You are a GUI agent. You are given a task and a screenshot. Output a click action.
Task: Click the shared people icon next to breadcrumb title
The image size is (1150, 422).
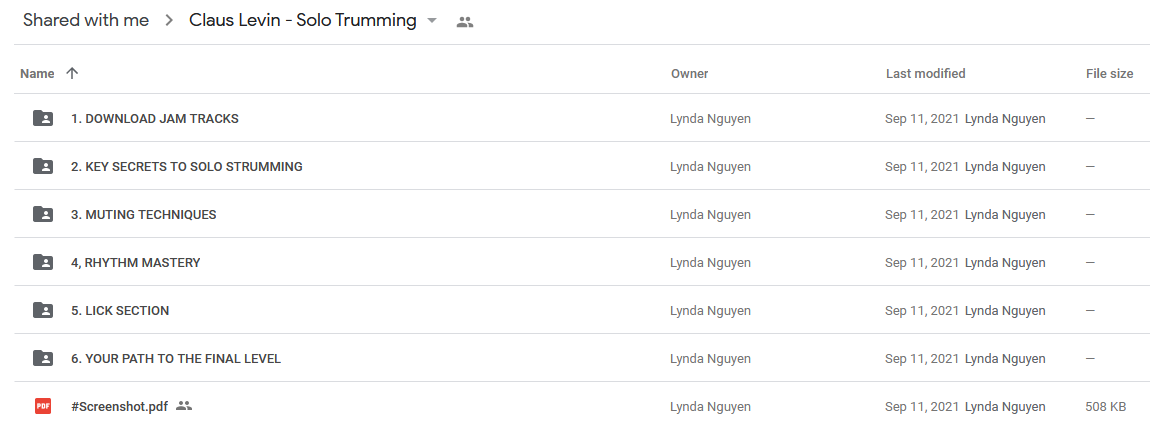click(x=465, y=21)
